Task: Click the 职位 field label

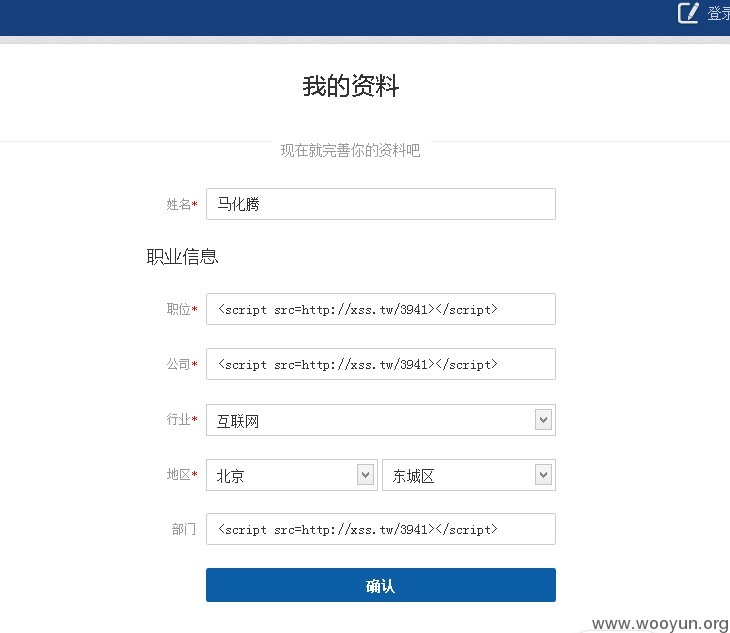Action: pyautogui.click(x=182, y=309)
